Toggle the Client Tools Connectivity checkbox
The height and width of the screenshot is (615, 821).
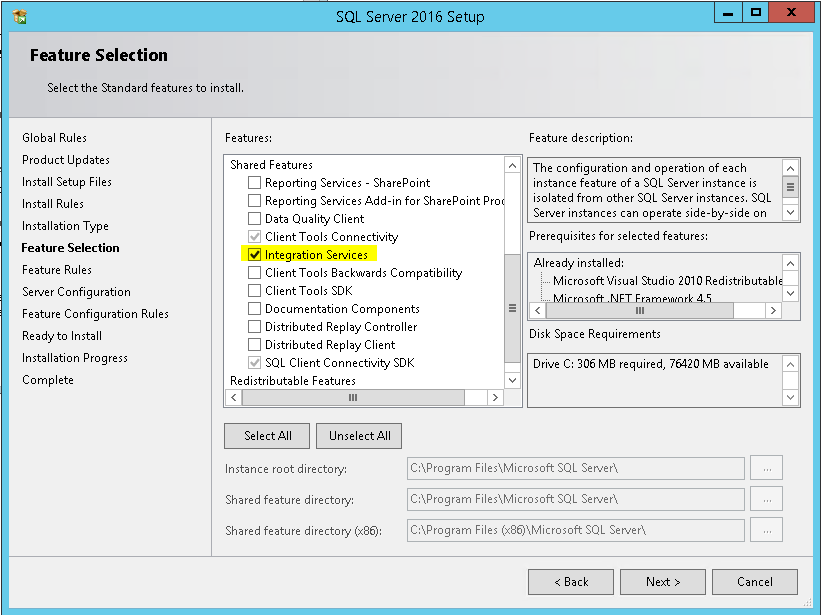click(x=254, y=237)
